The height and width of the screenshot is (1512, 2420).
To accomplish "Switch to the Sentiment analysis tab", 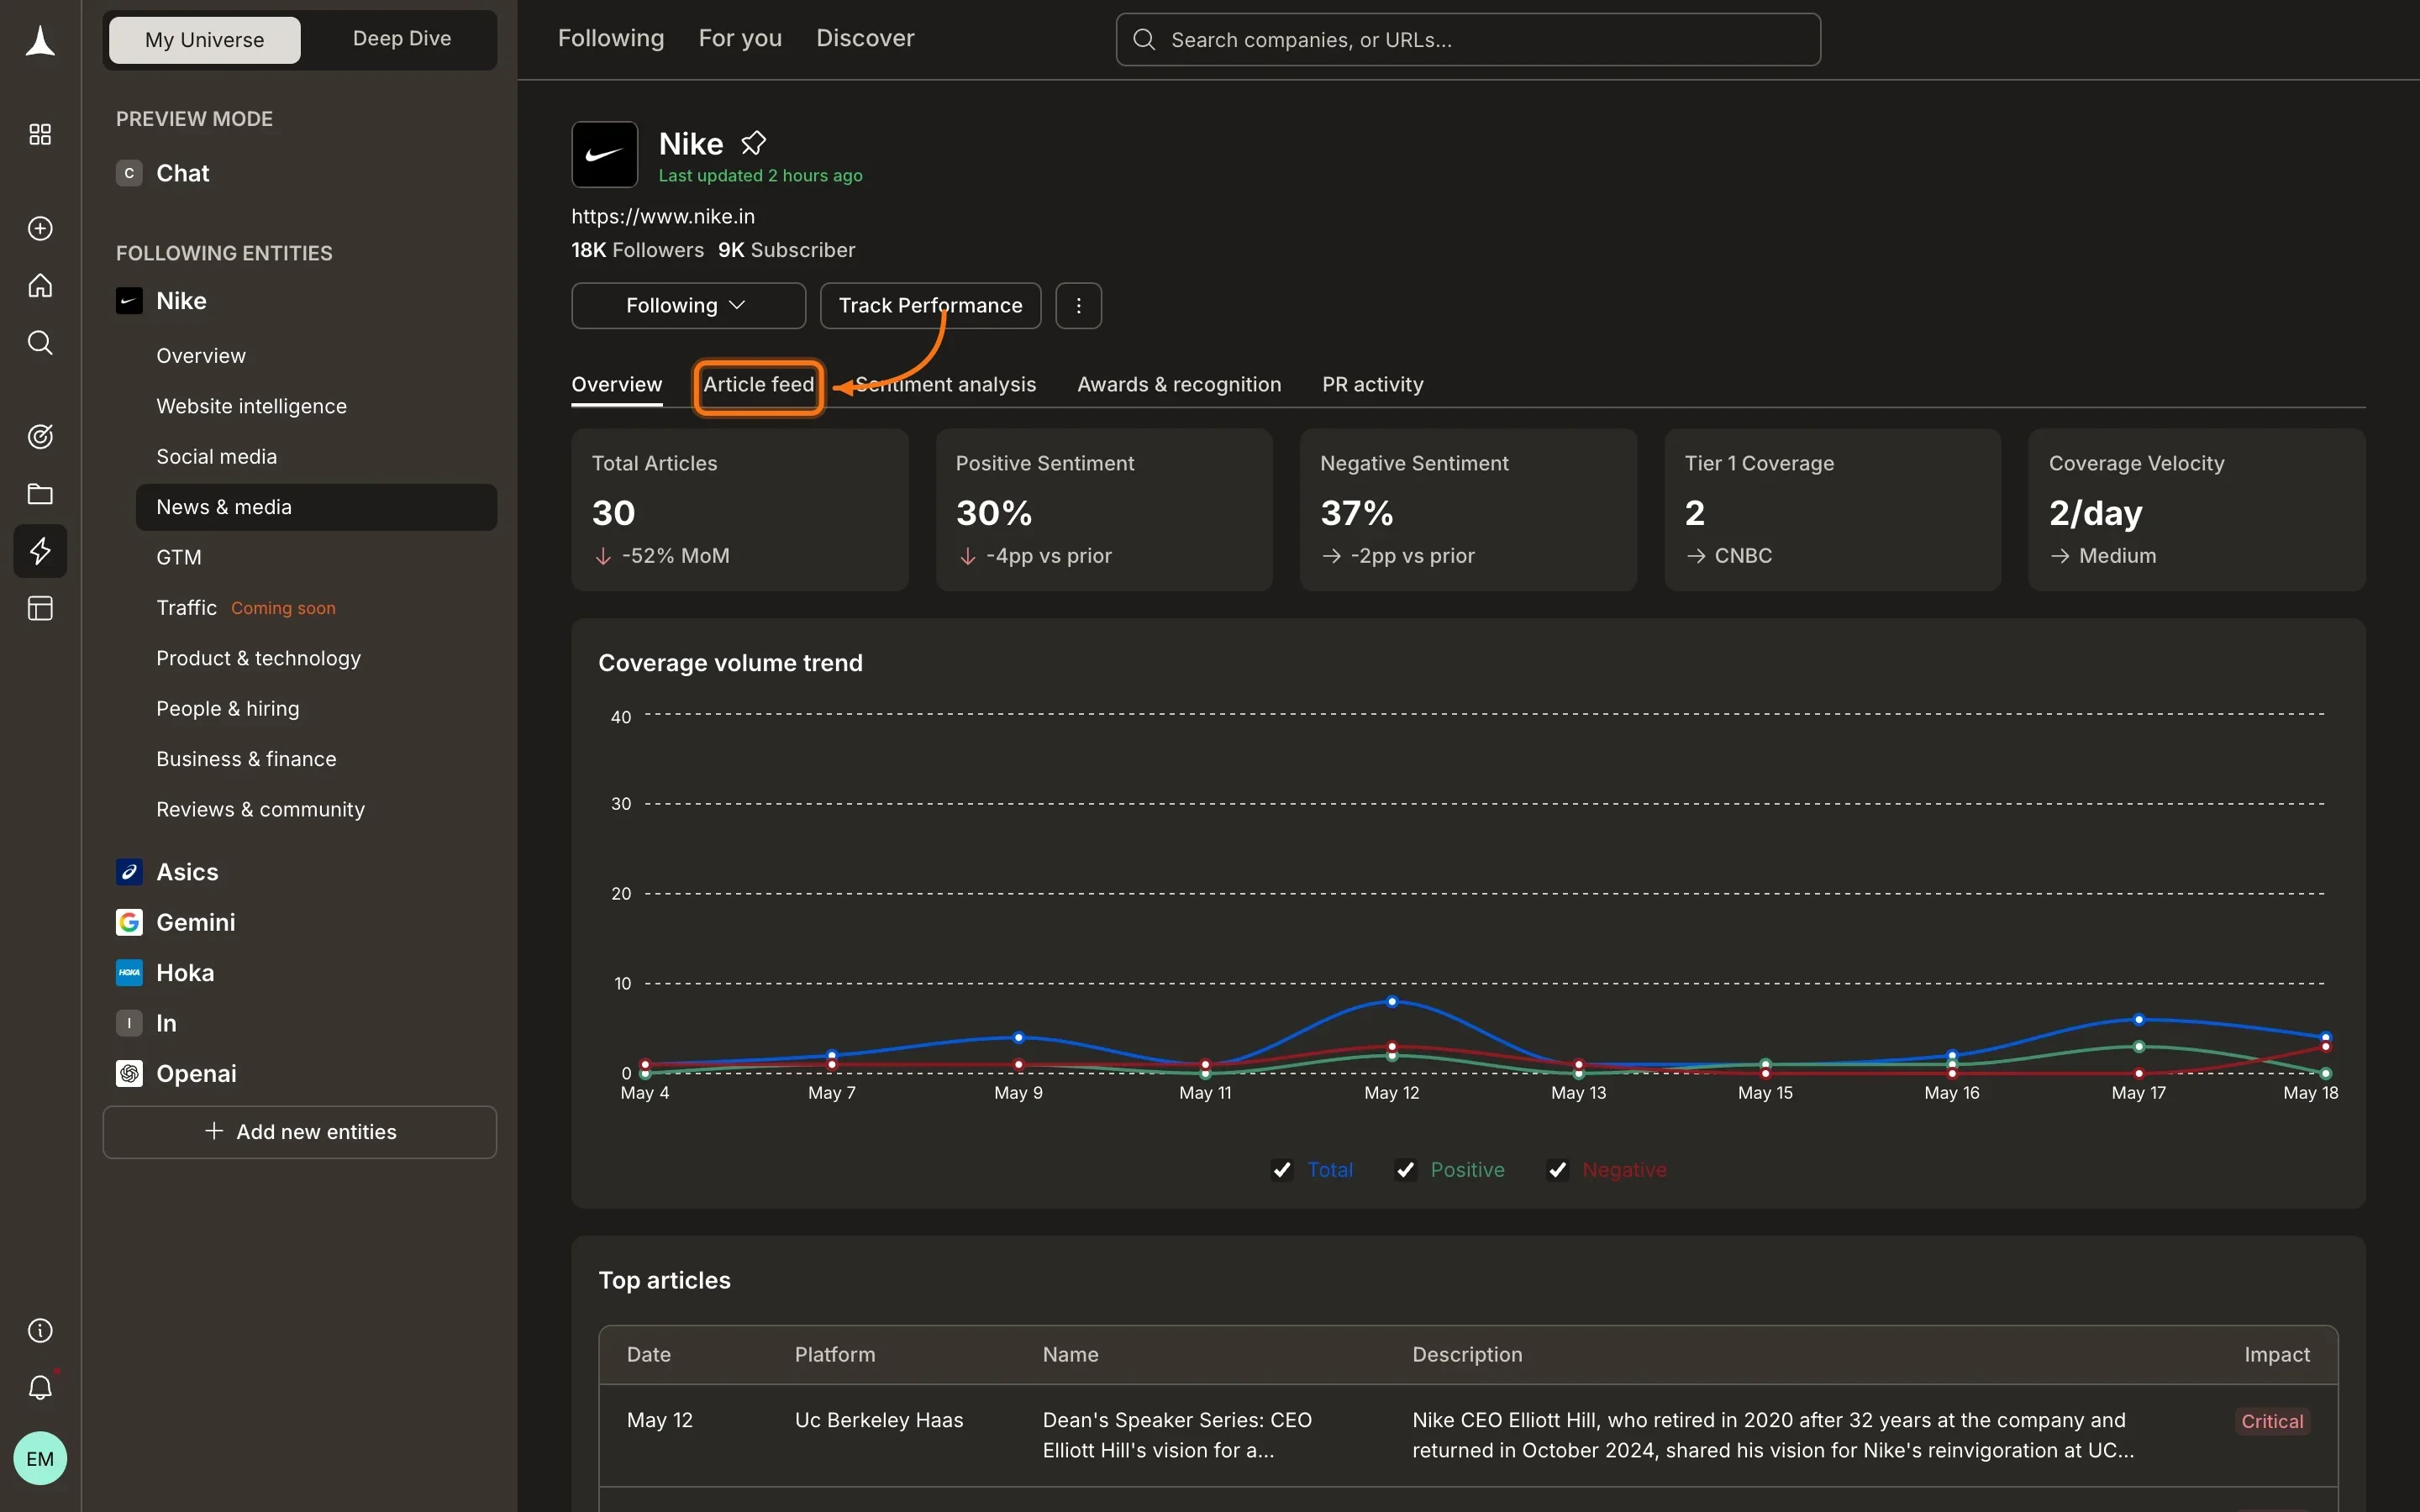I will coord(945,385).
